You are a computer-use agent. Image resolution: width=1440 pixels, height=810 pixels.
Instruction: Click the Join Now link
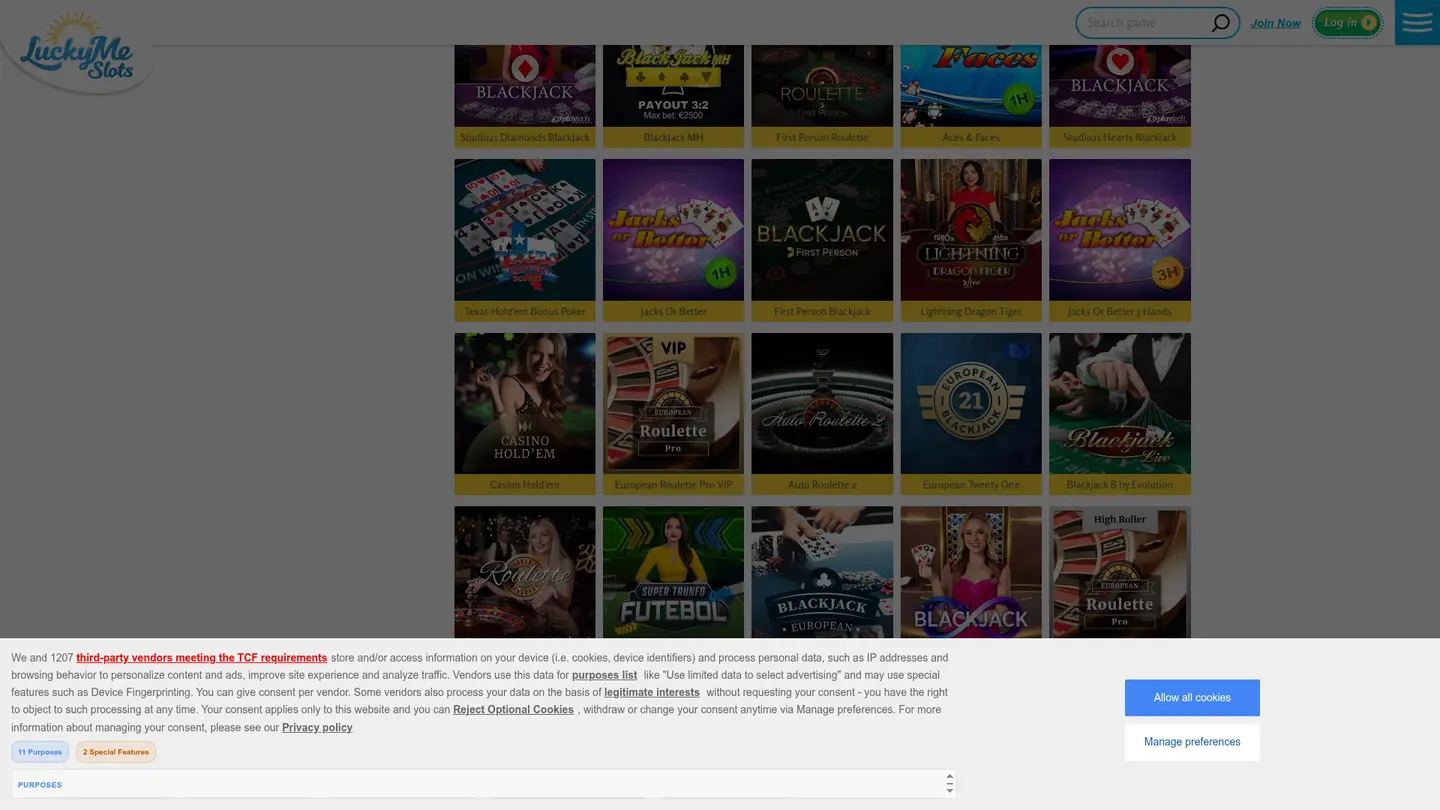coord(1275,23)
